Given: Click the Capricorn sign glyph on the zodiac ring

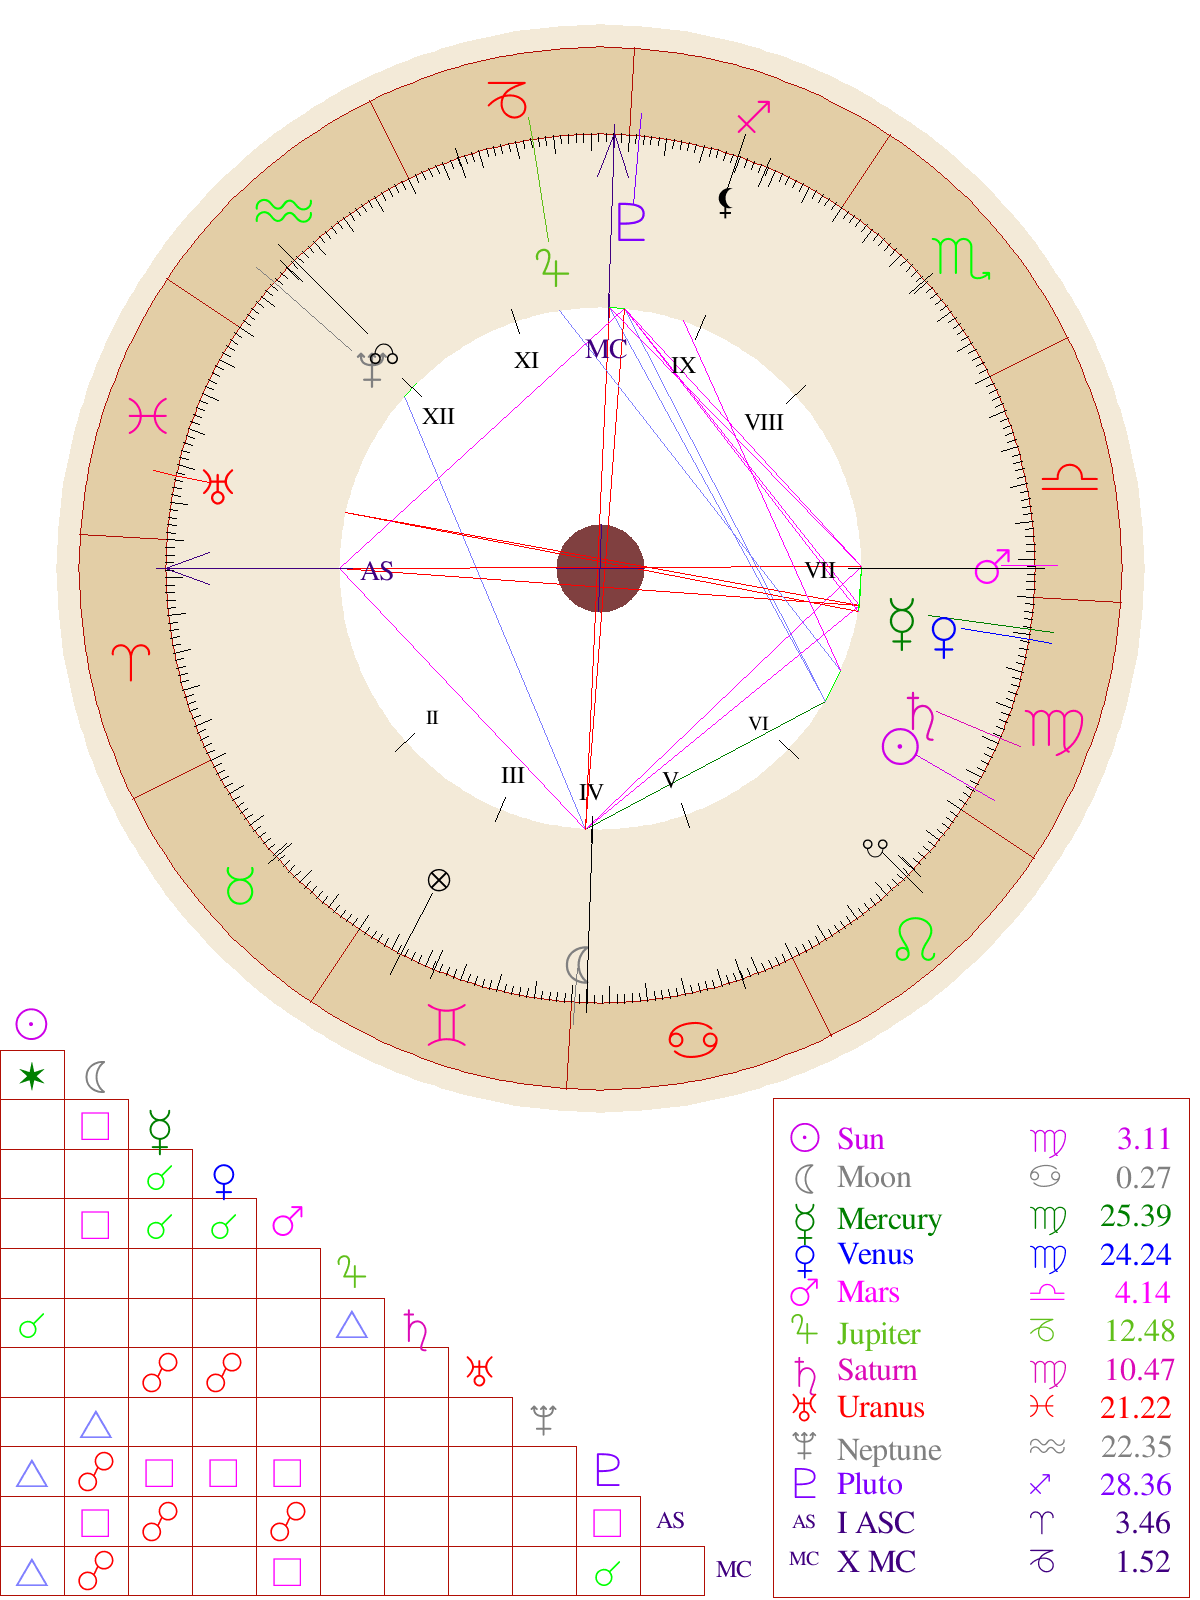Looking at the screenshot, I should tap(508, 100).
